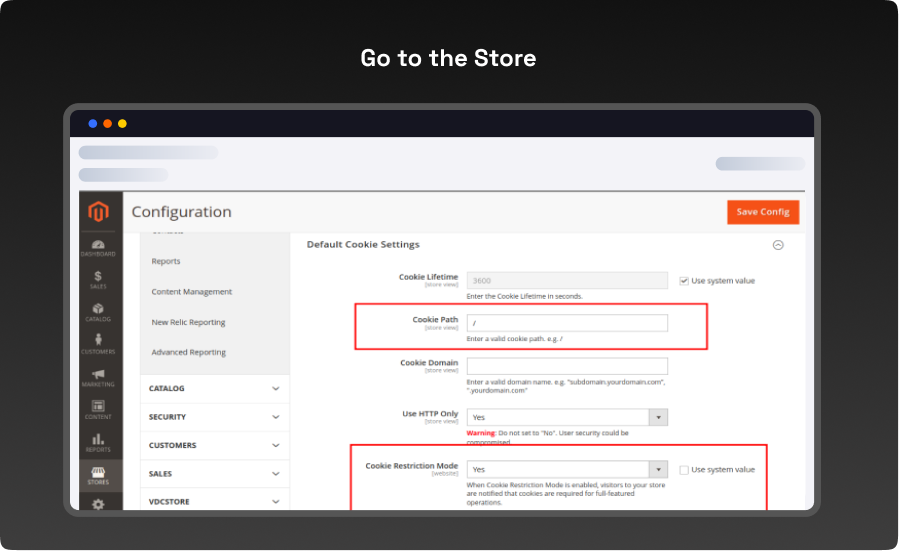The width and height of the screenshot is (899, 551).
Task: Click the Save Config button
Action: pos(762,212)
